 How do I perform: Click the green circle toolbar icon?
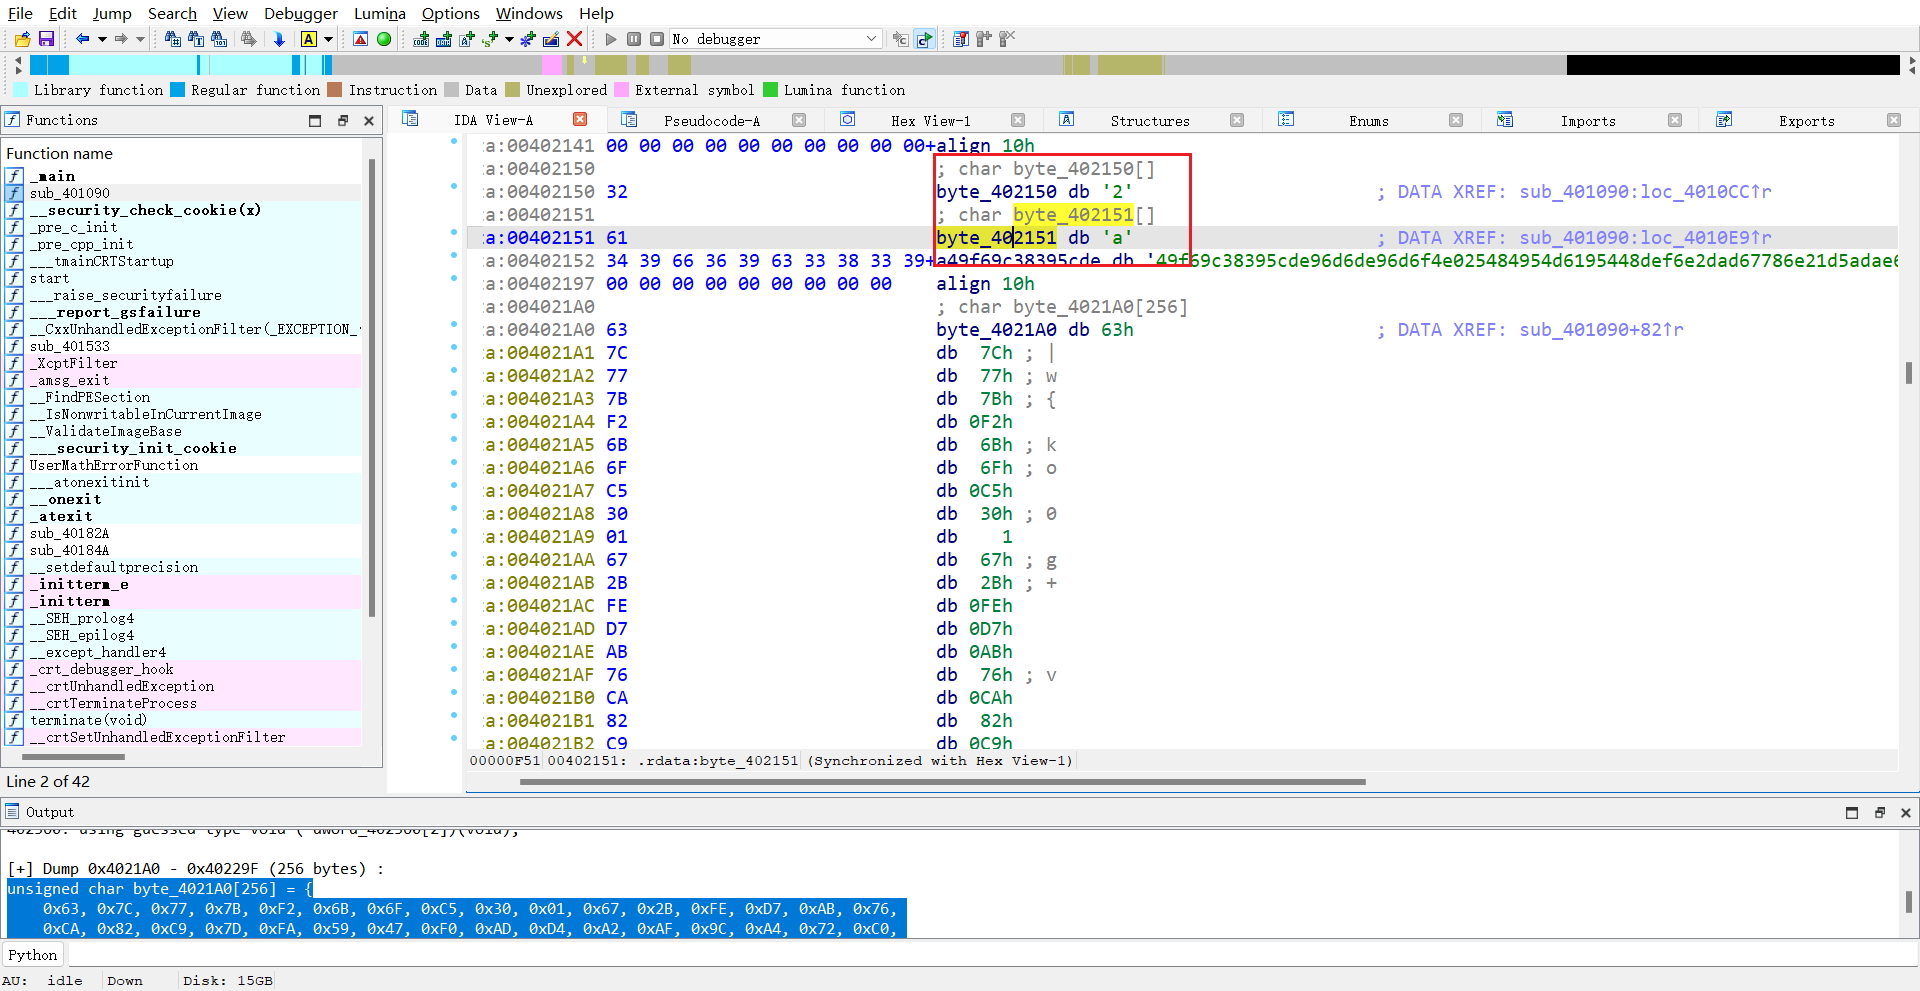(384, 39)
